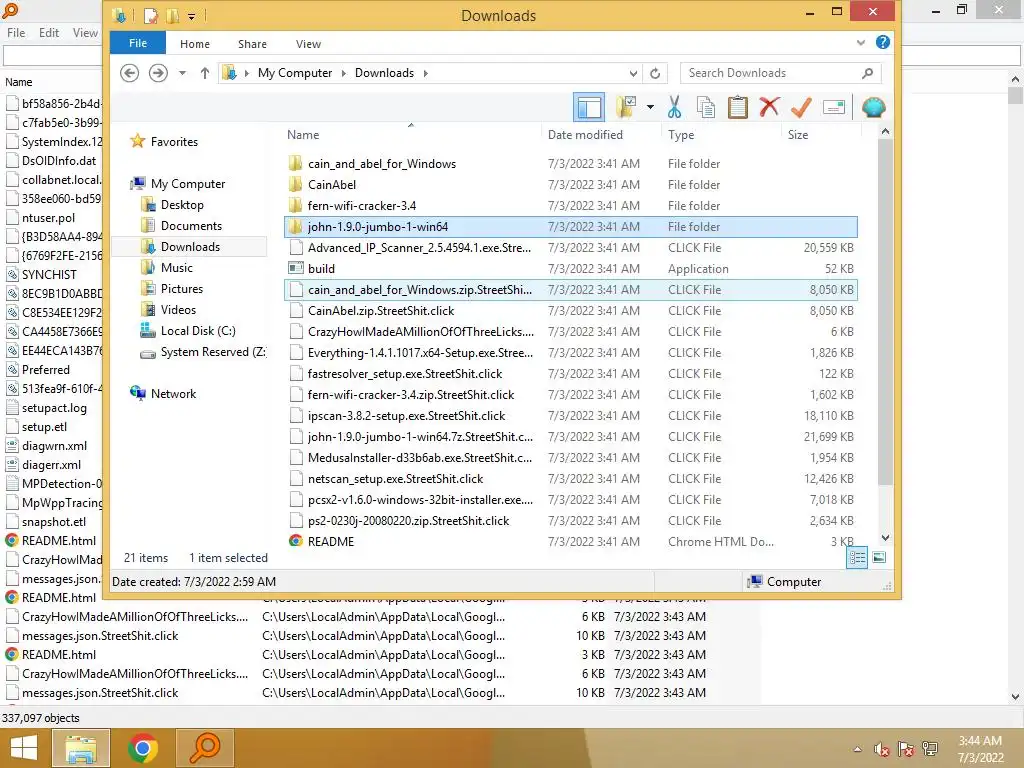Expand the Downloads breadcrumb chevron
This screenshot has width=1024, height=768.
pos(425,73)
